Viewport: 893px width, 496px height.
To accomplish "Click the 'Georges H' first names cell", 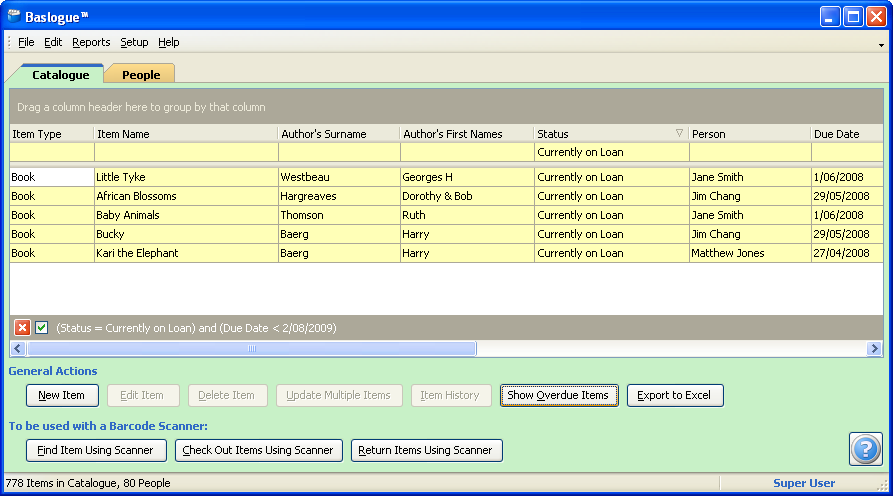I will (468, 177).
